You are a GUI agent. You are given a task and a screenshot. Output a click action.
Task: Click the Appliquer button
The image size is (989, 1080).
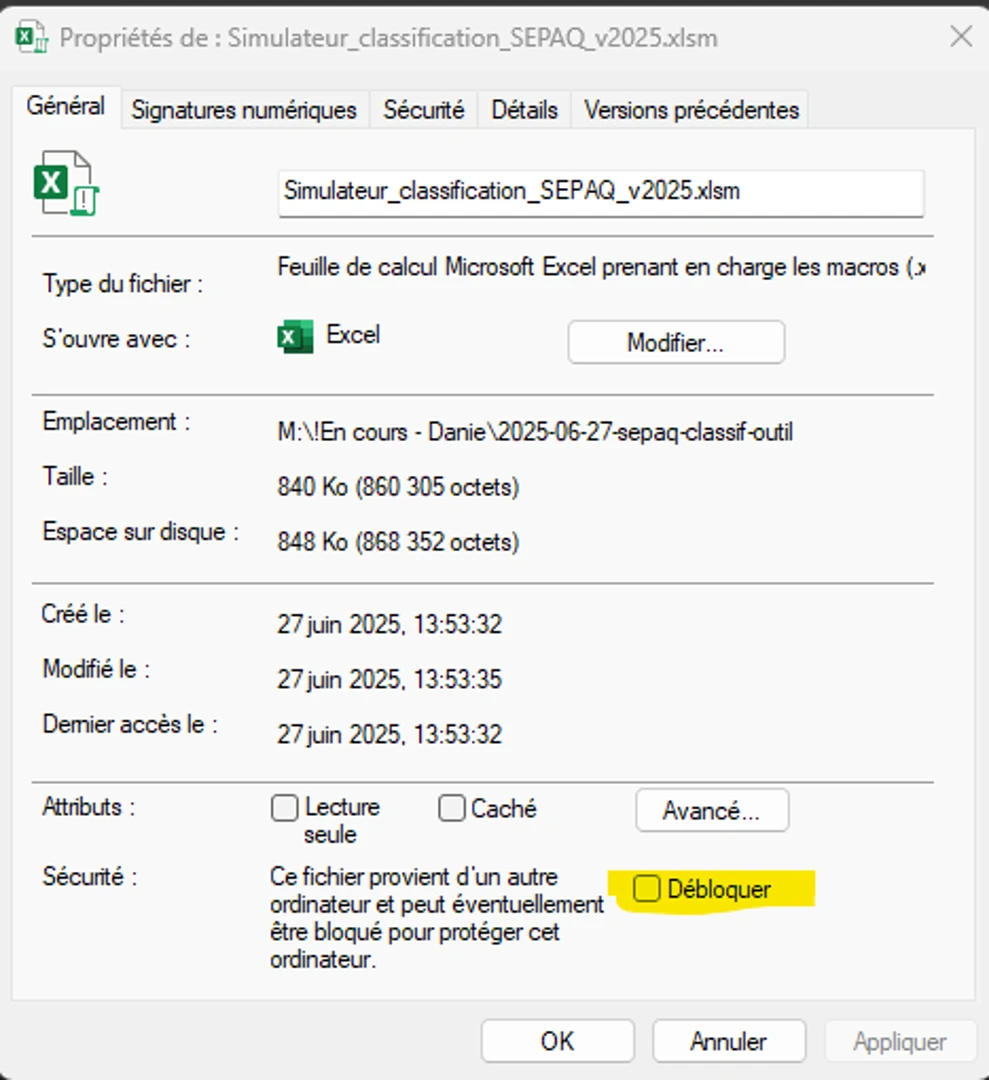click(x=899, y=1041)
